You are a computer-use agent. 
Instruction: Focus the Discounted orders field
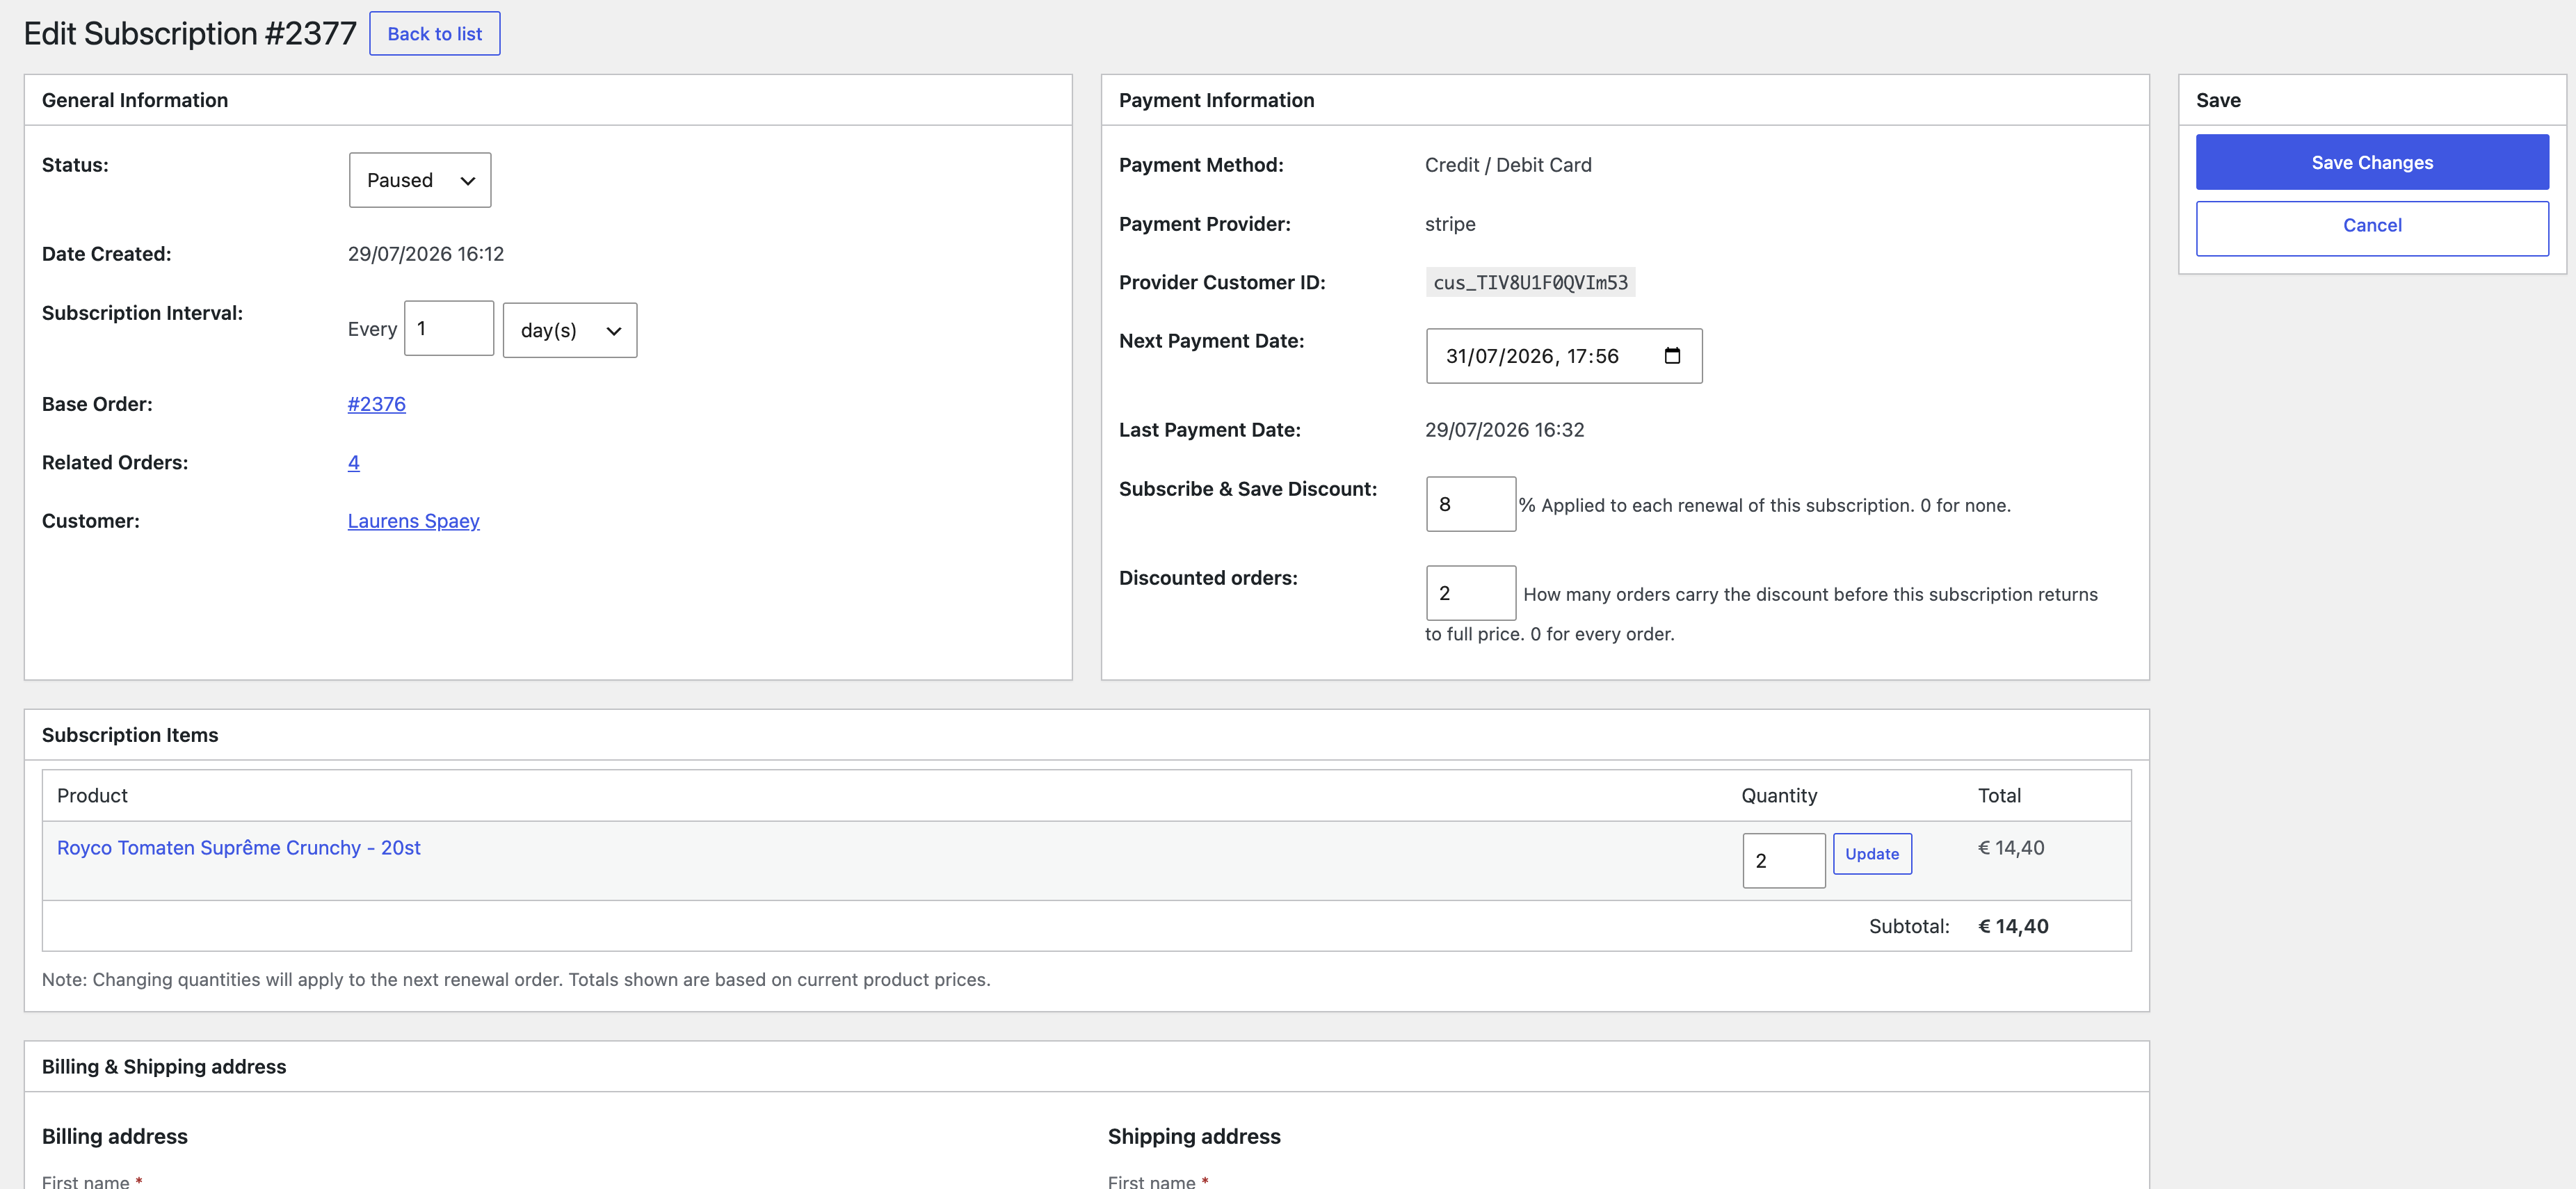(1471, 593)
